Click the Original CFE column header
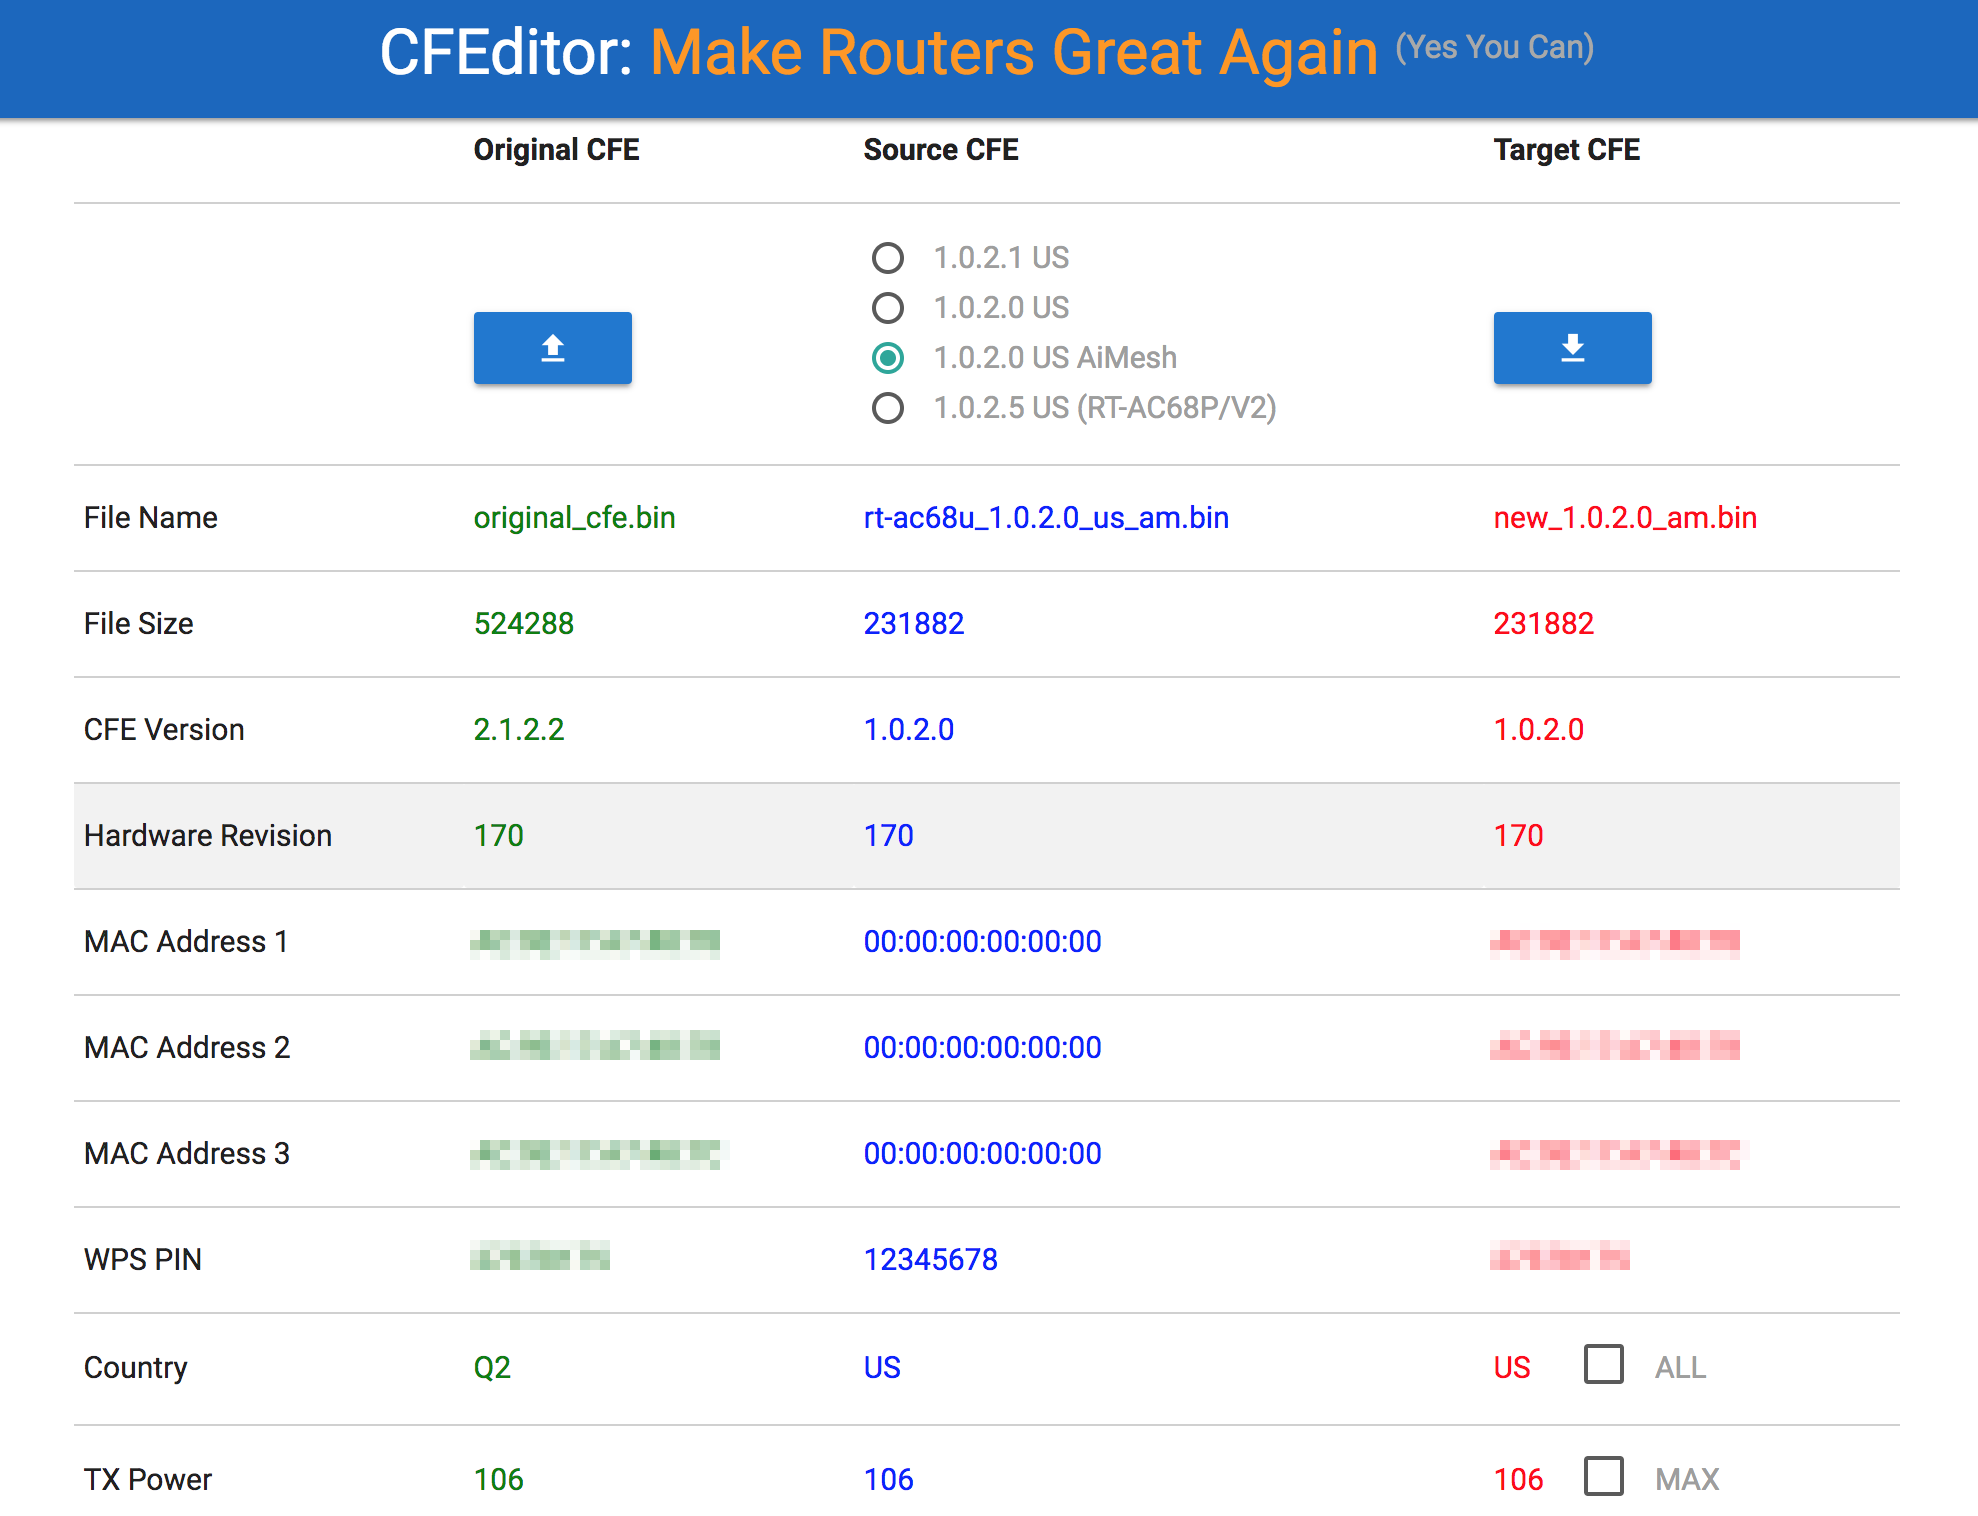The image size is (1978, 1516). pyautogui.click(x=556, y=150)
